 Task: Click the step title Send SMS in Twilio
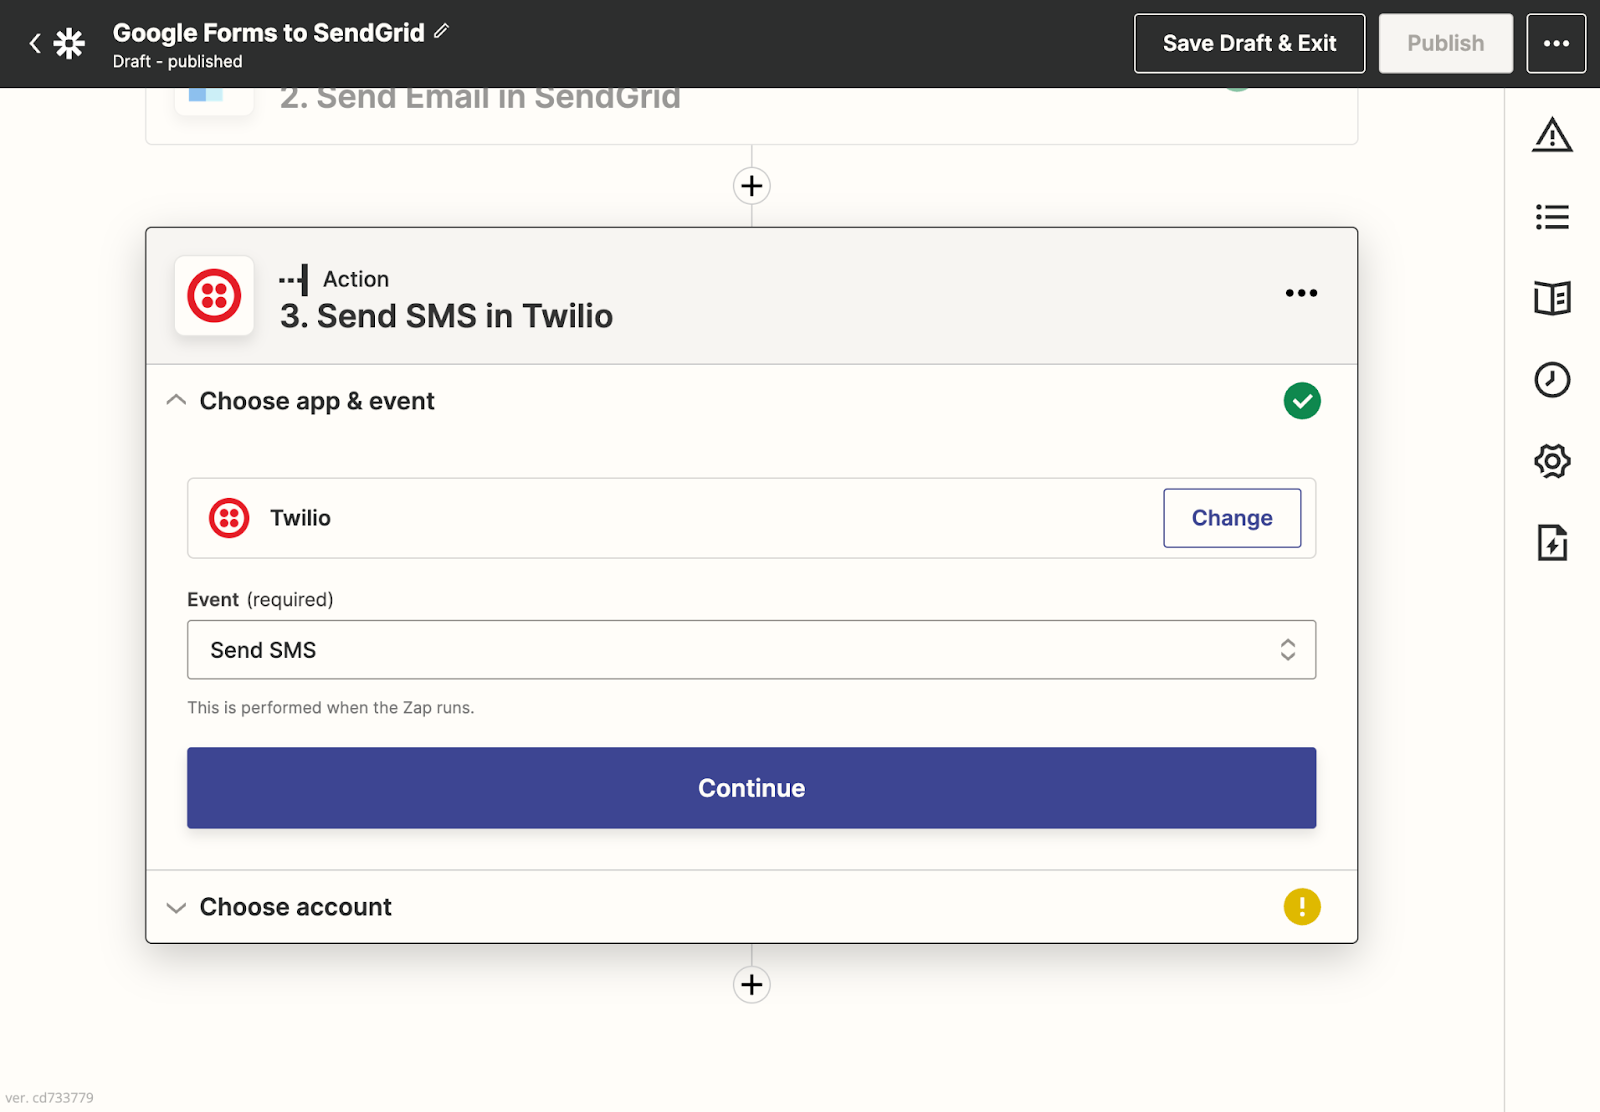click(446, 316)
